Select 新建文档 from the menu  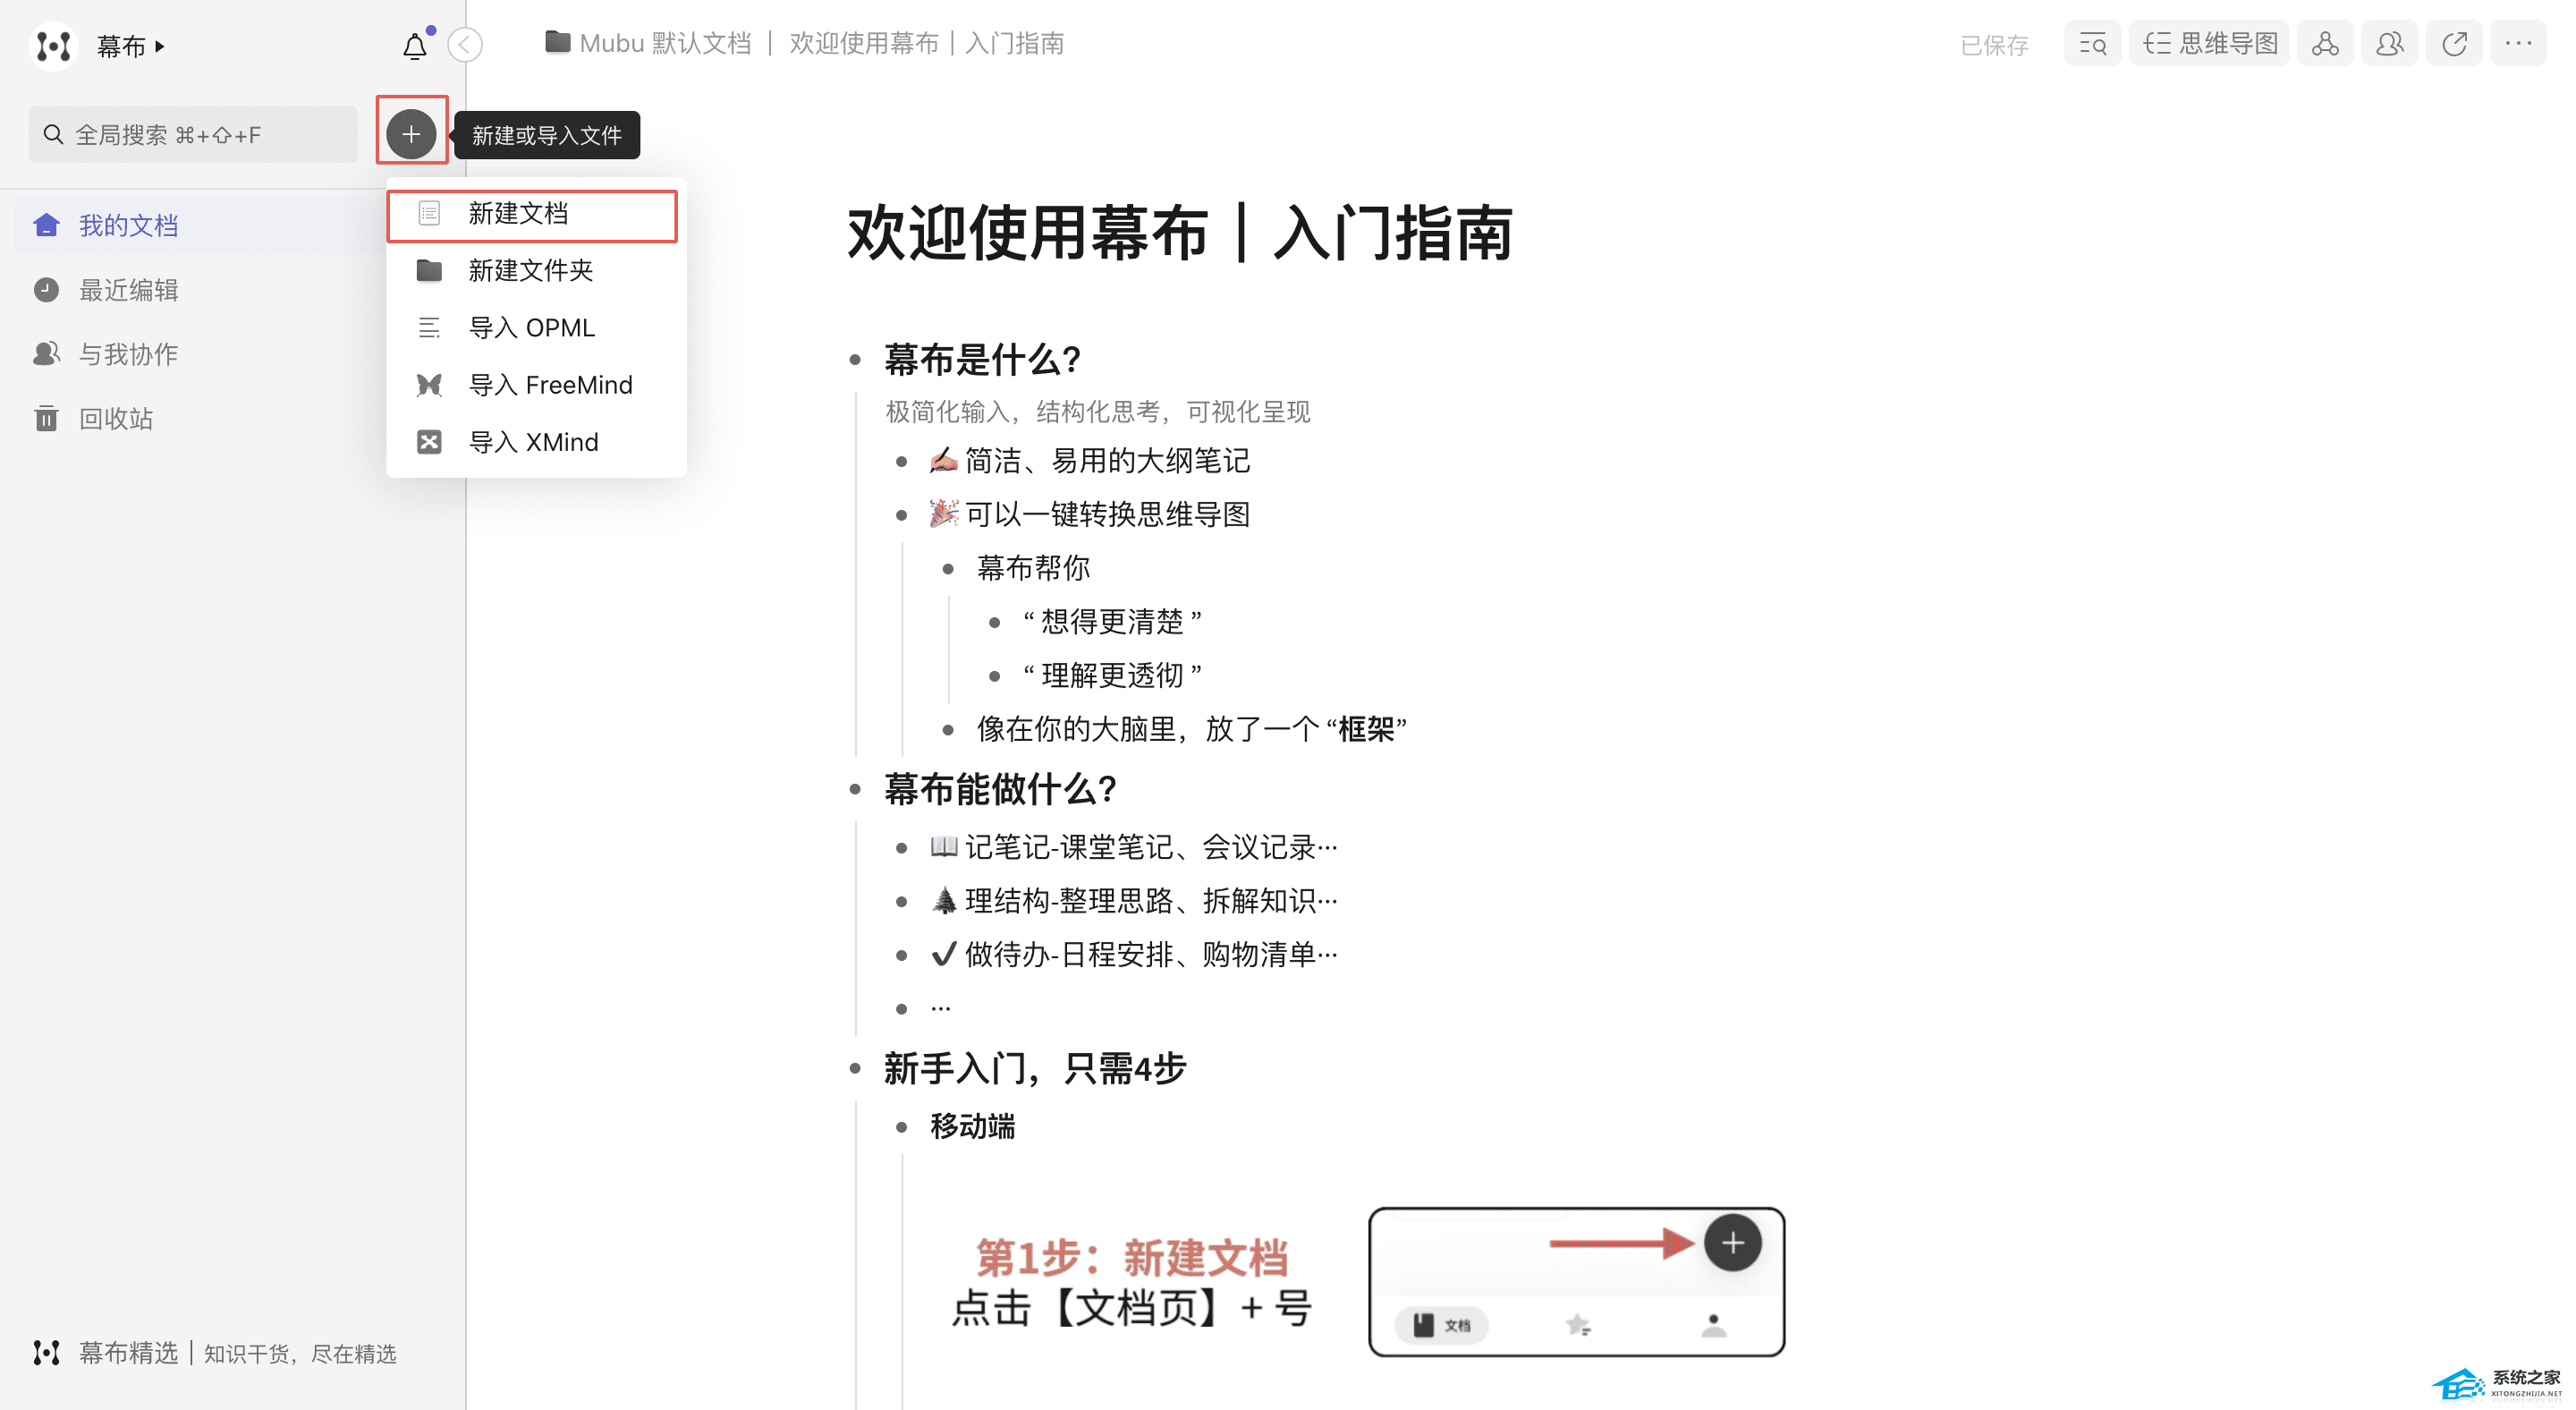point(532,214)
